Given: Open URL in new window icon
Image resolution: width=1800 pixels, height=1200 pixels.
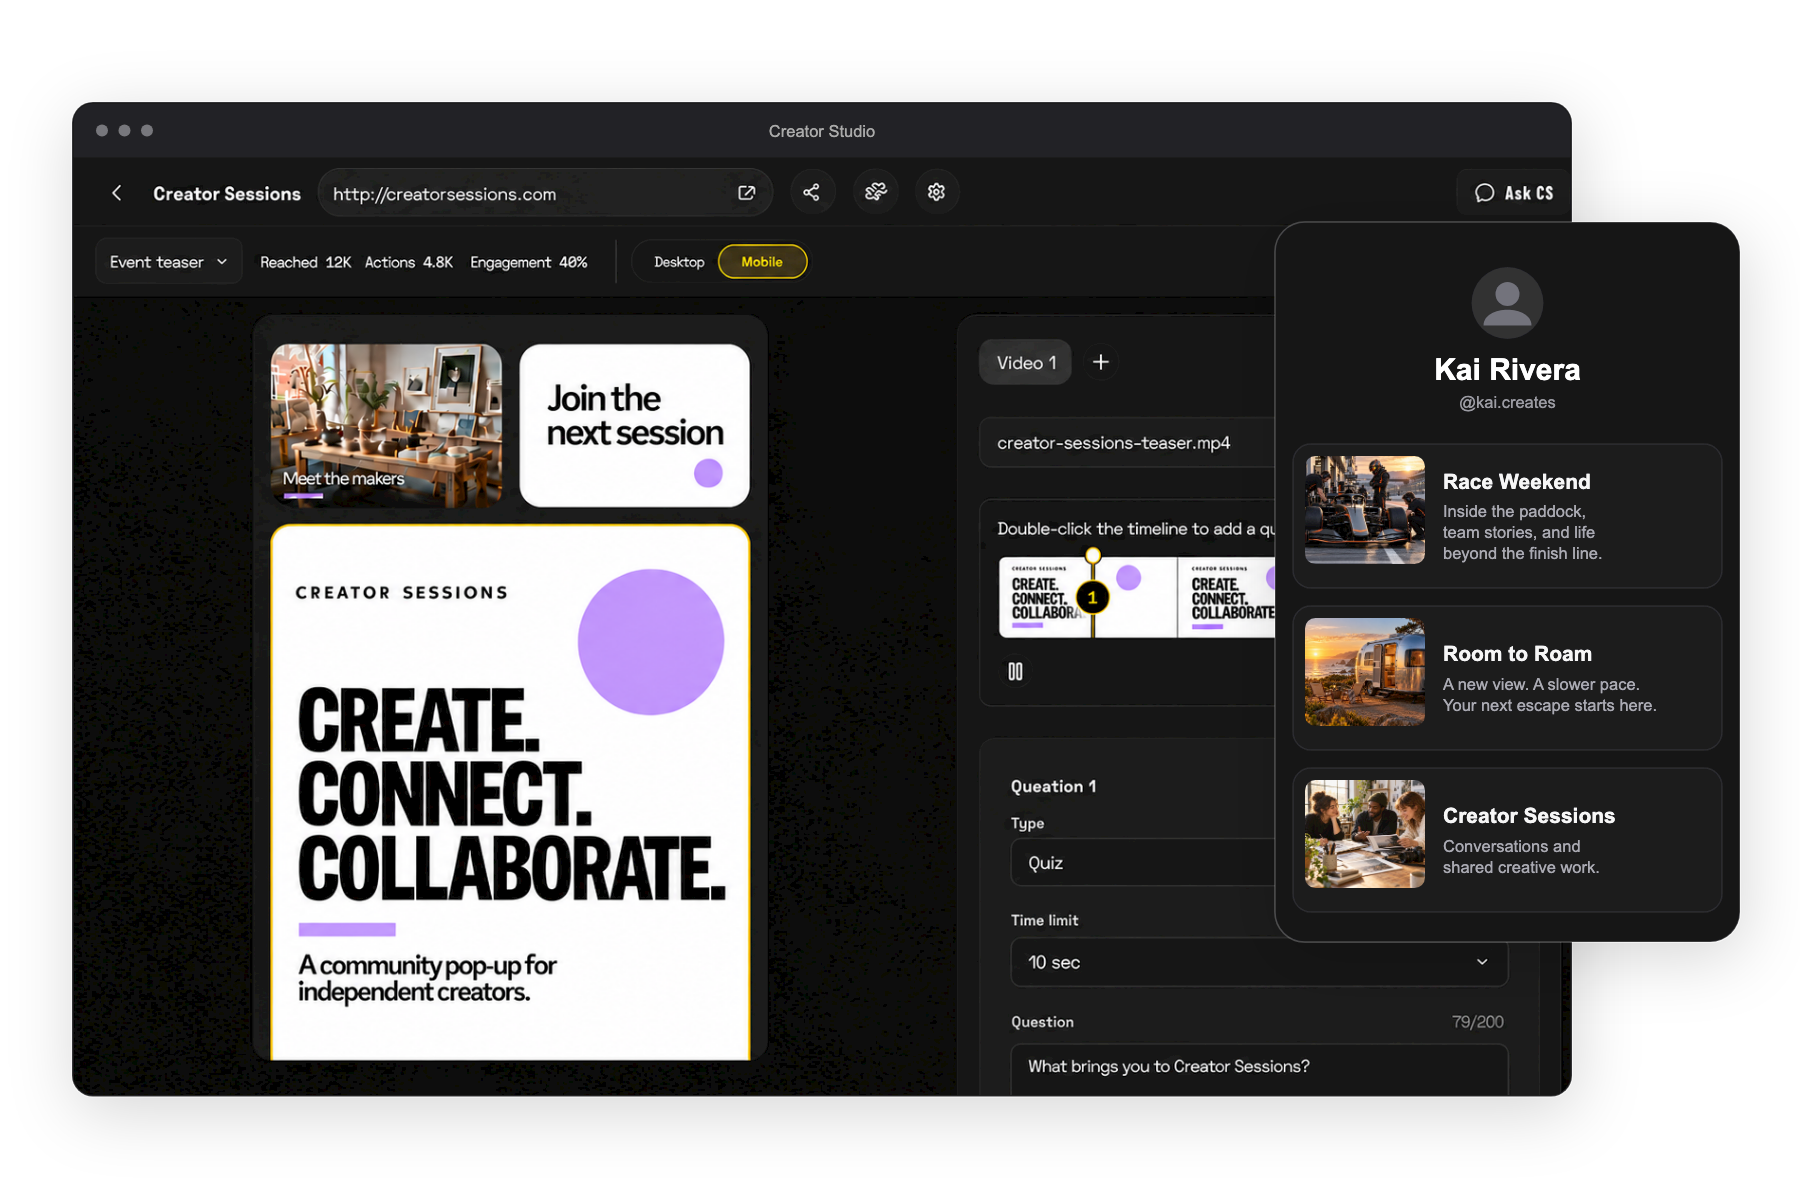Looking at the screenshot, I should [746, 193].
